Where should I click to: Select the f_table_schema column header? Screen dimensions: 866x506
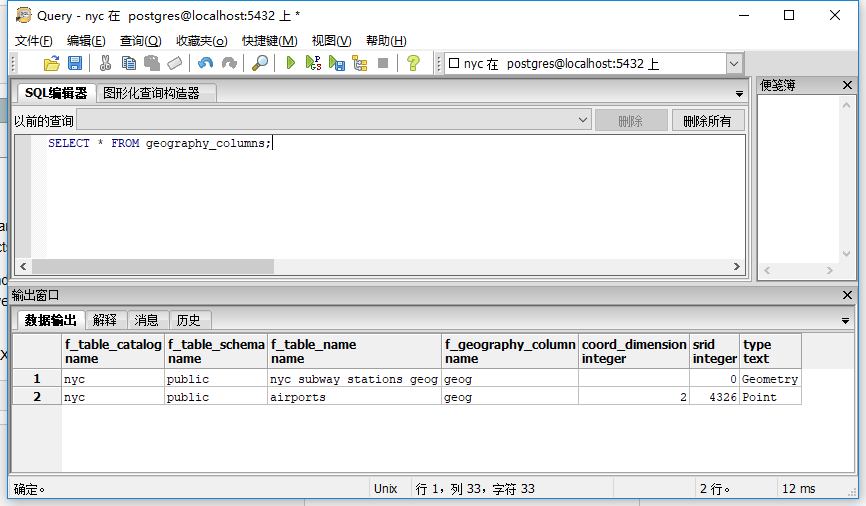pos(216,351)
